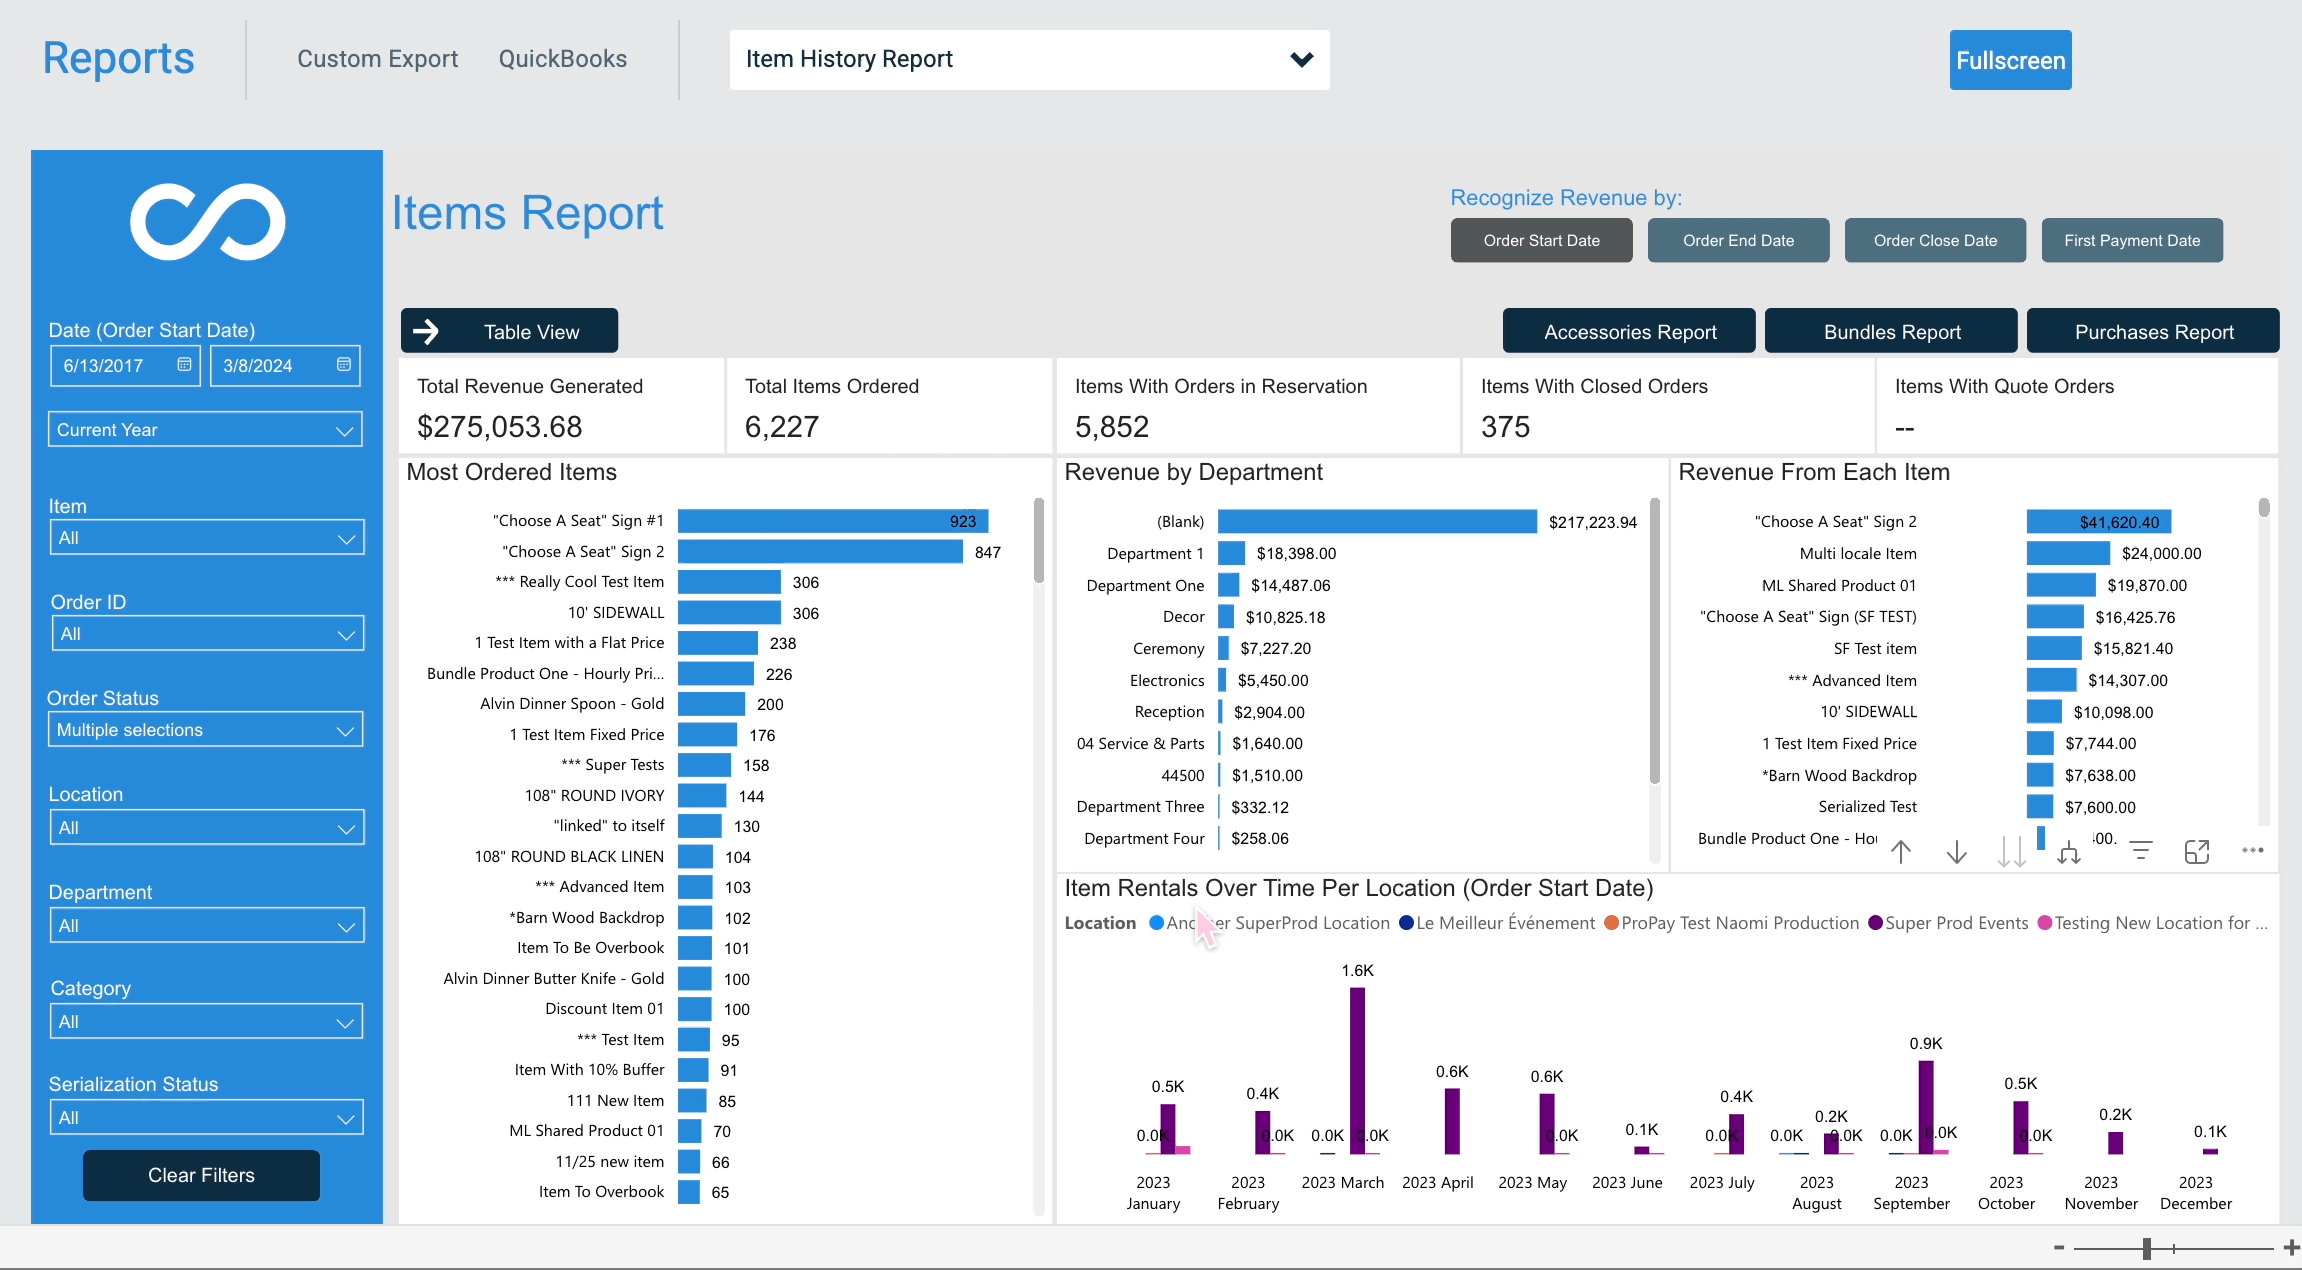2302x1270 pixels.
Task: Click the "04 Service & Parts" department label
Action: pos(1140,744)
